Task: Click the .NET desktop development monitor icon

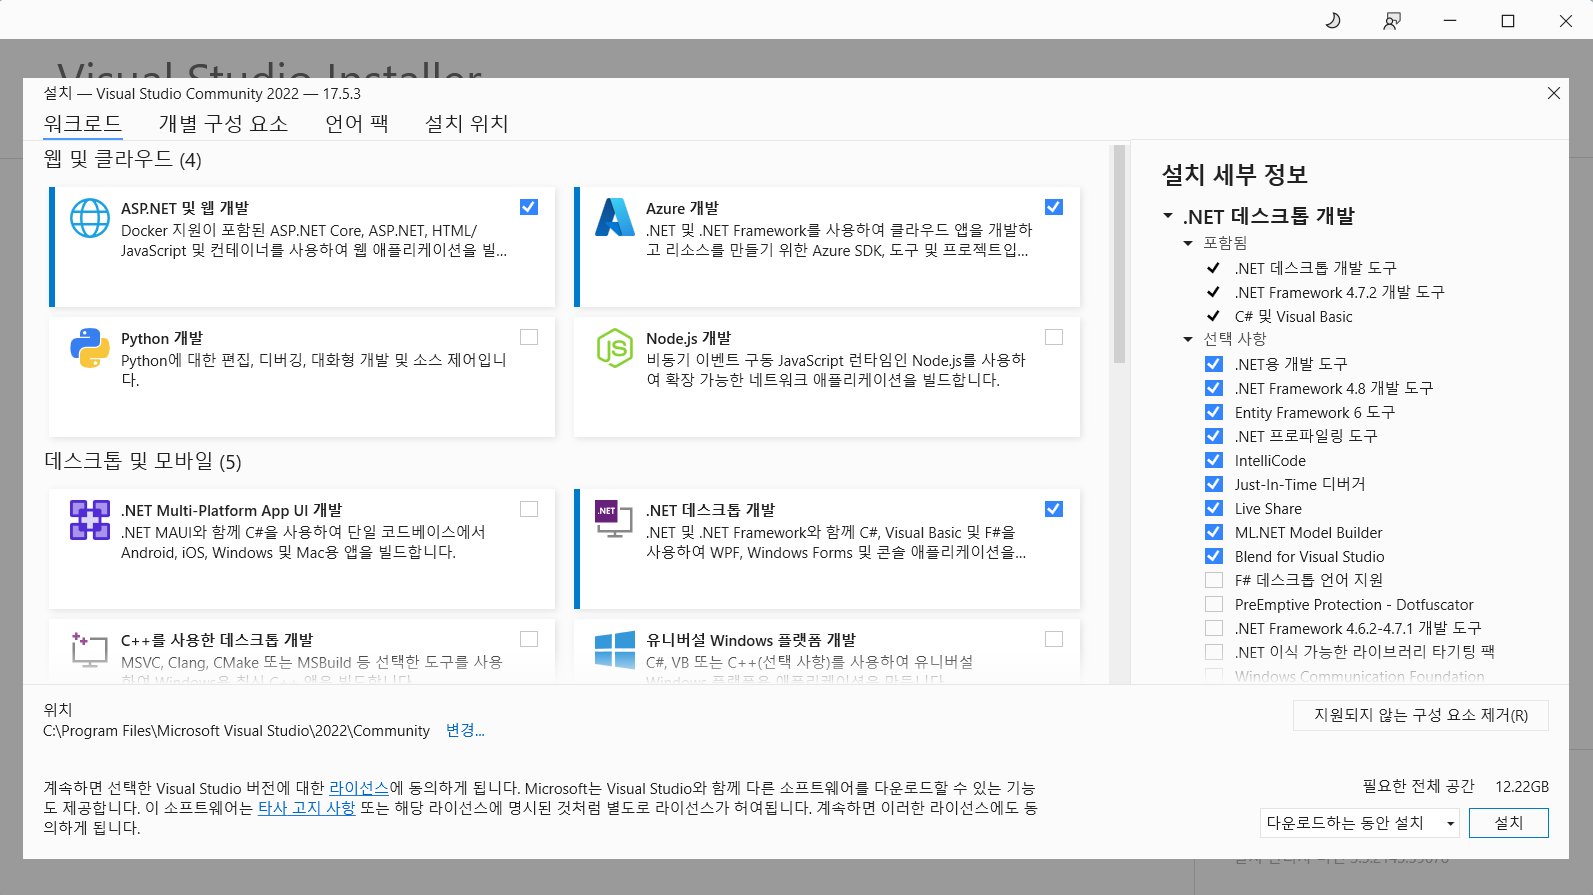Action: click(x=615, y=519)
